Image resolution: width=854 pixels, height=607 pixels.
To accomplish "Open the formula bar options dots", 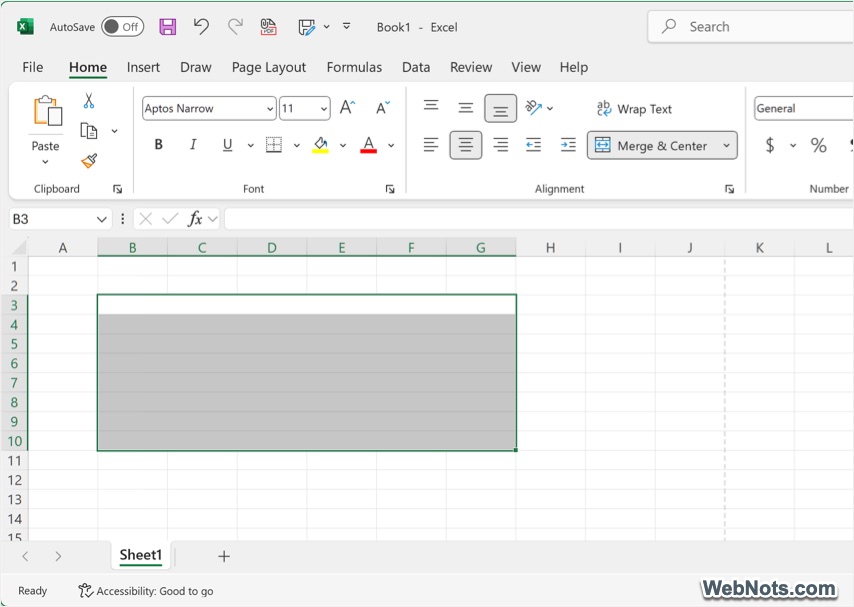I will (123, 219).
